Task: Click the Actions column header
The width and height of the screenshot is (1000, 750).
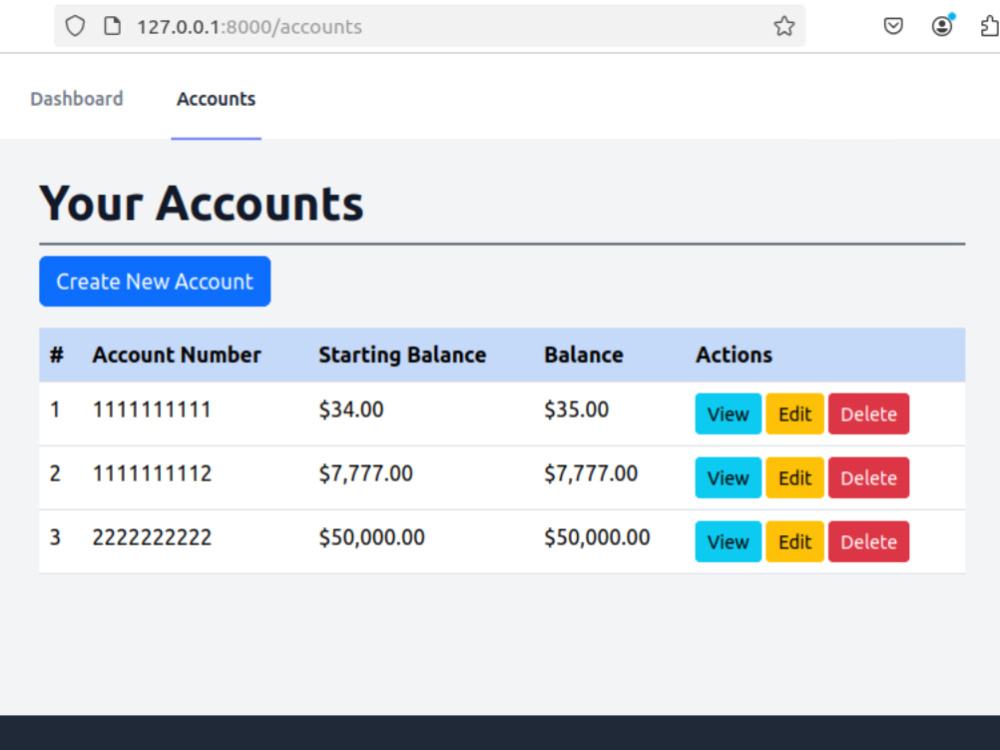Action: coord(734,355)
